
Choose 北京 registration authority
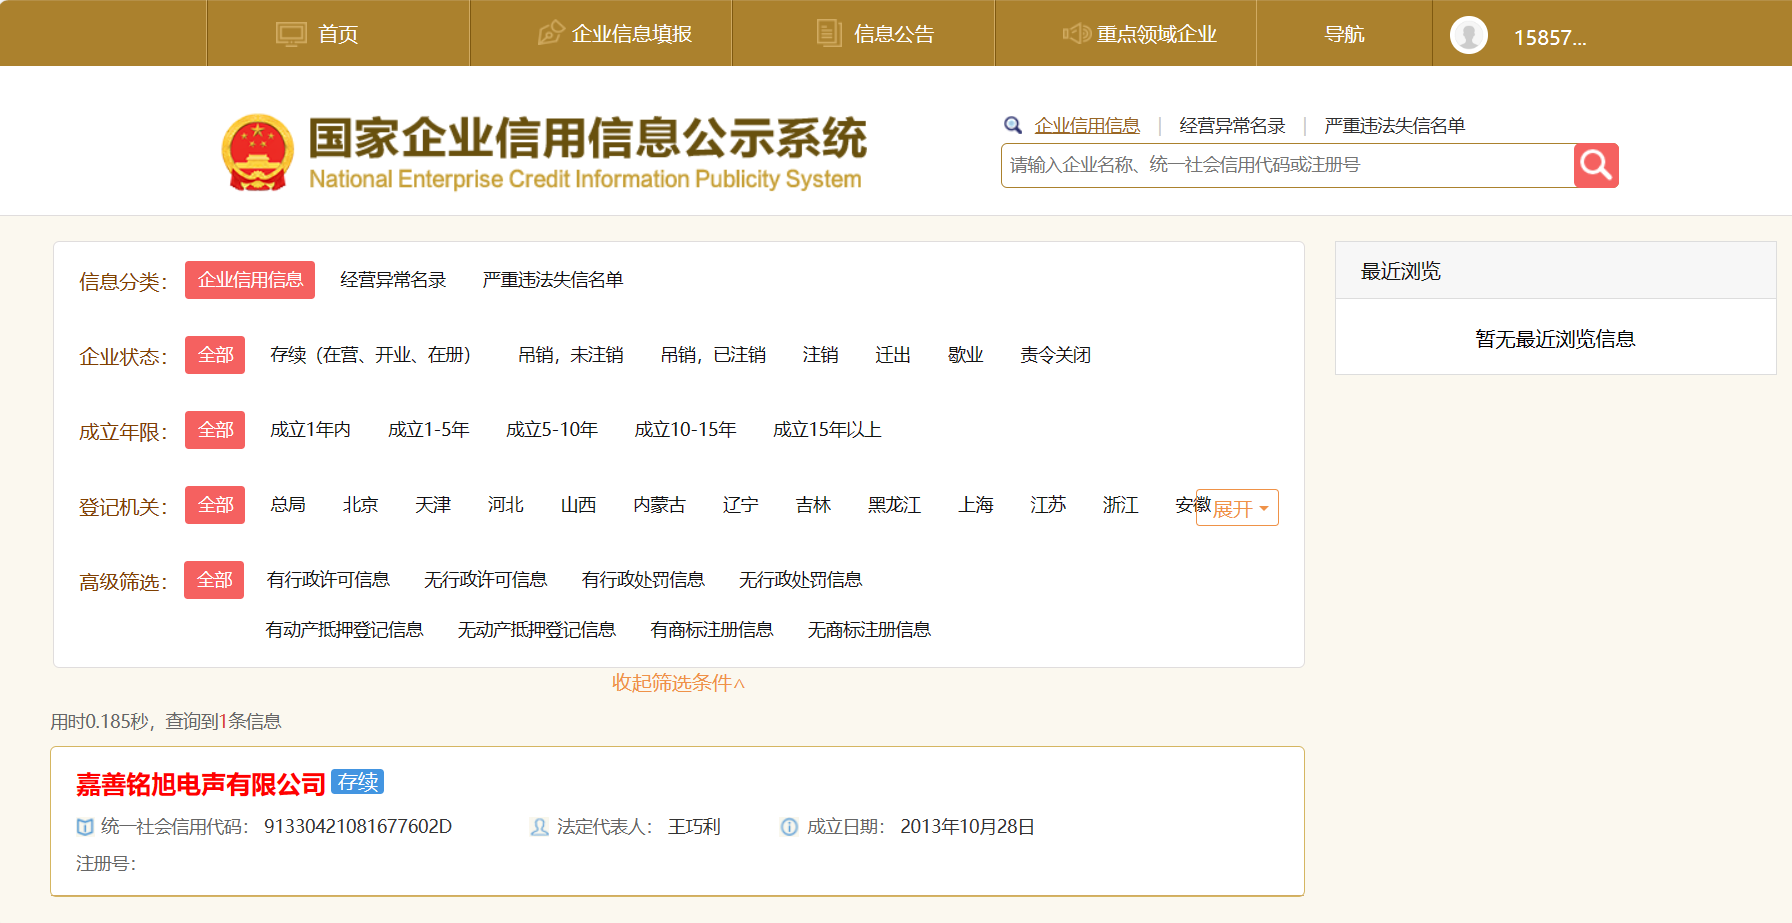pyautogui.click(x=360, y=505)
